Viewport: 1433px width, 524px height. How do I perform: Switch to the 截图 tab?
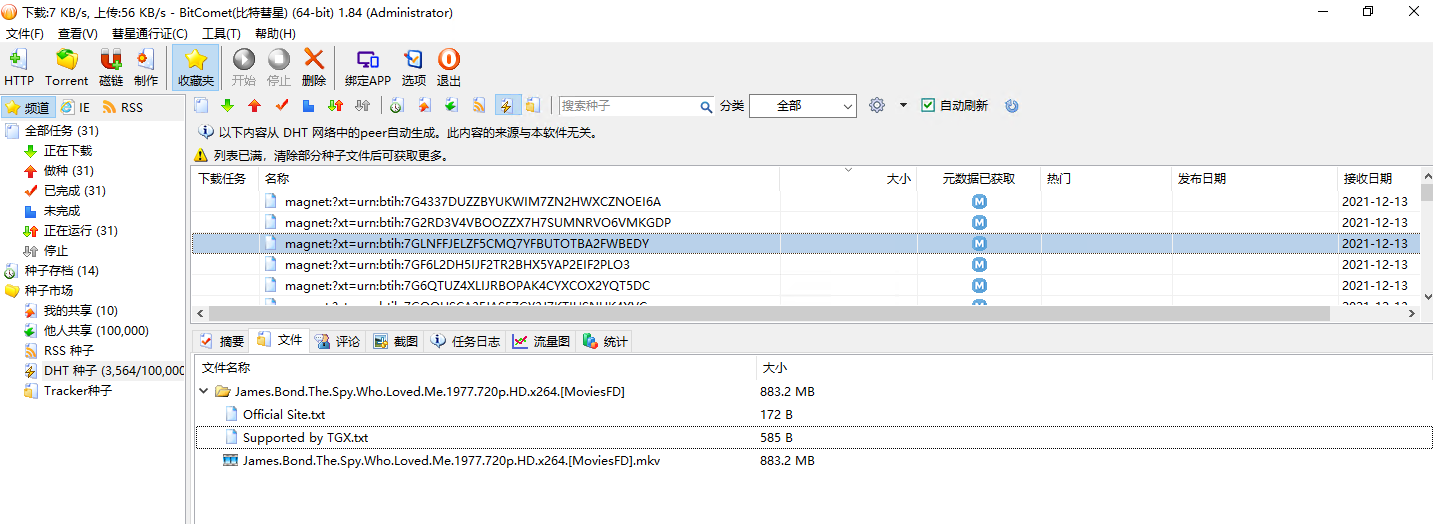click(x=395, y=341)
